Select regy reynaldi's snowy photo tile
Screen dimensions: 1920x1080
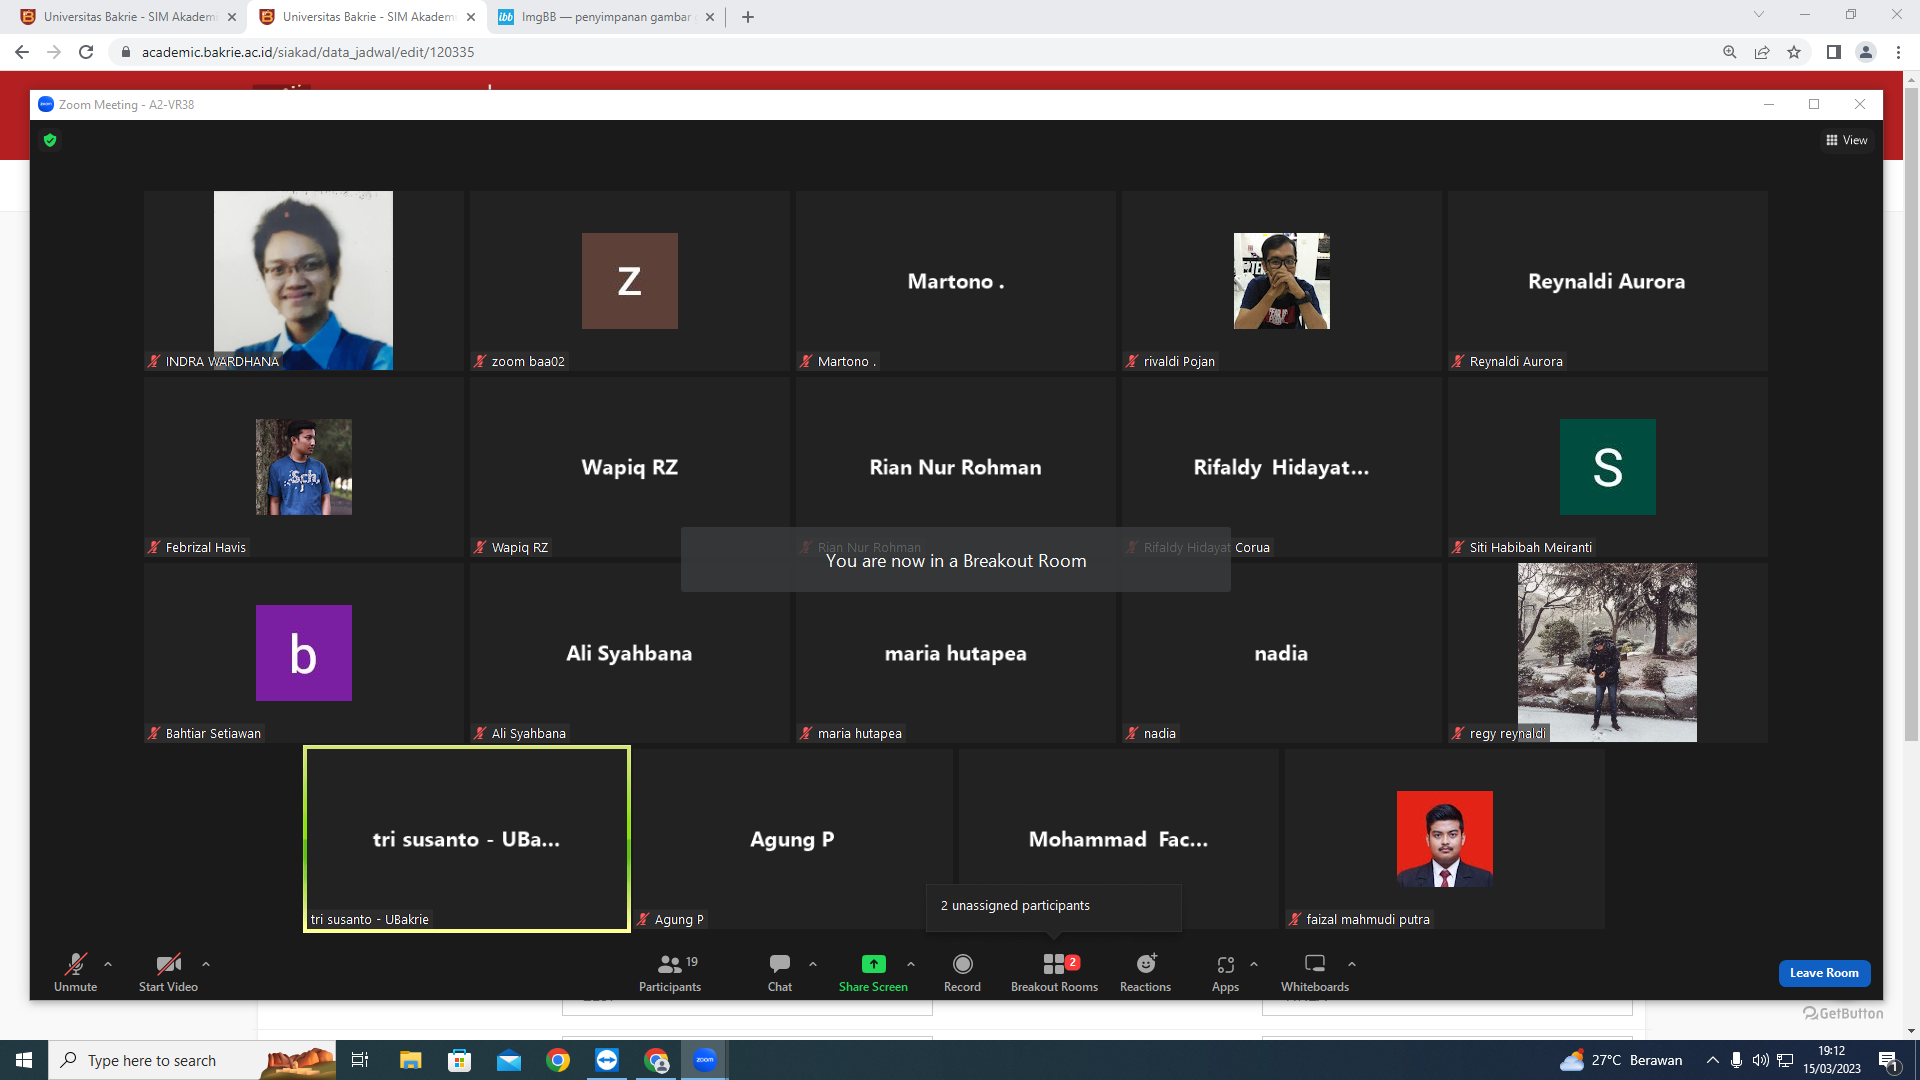click(x=1607, y=652)
